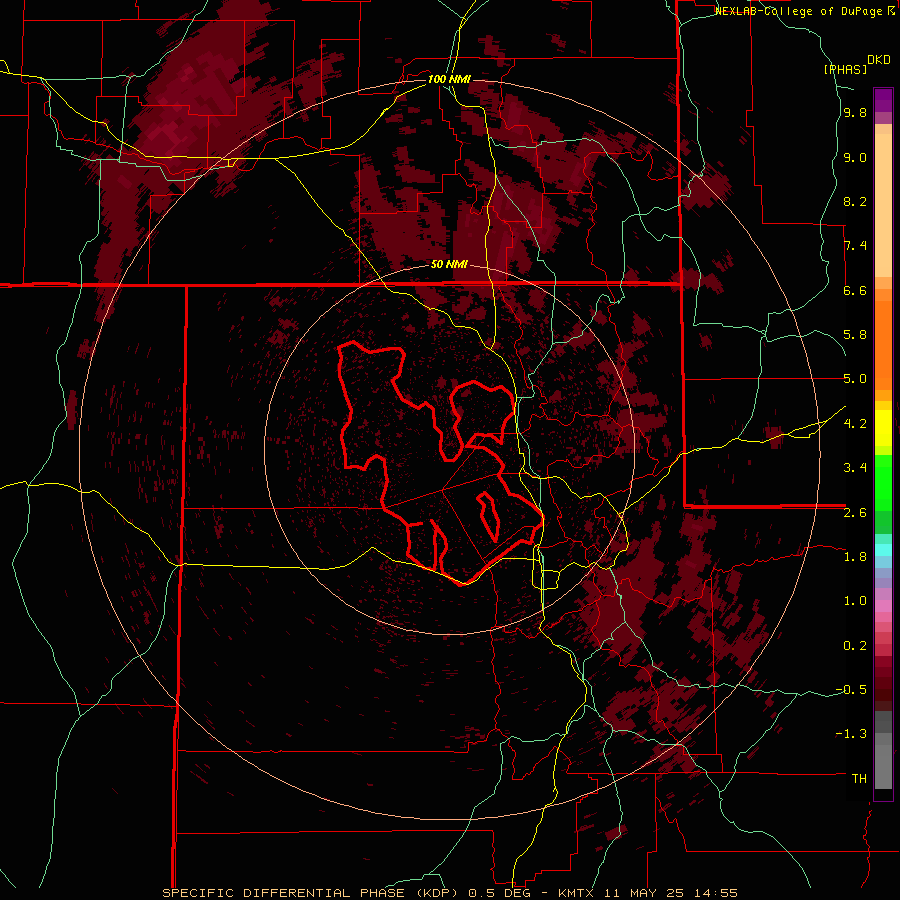Click the "7.4" value on the color scale
Image resolution: width=900 pixels, height=900 pixels.
pyautogui.click(x=855, y=246)
